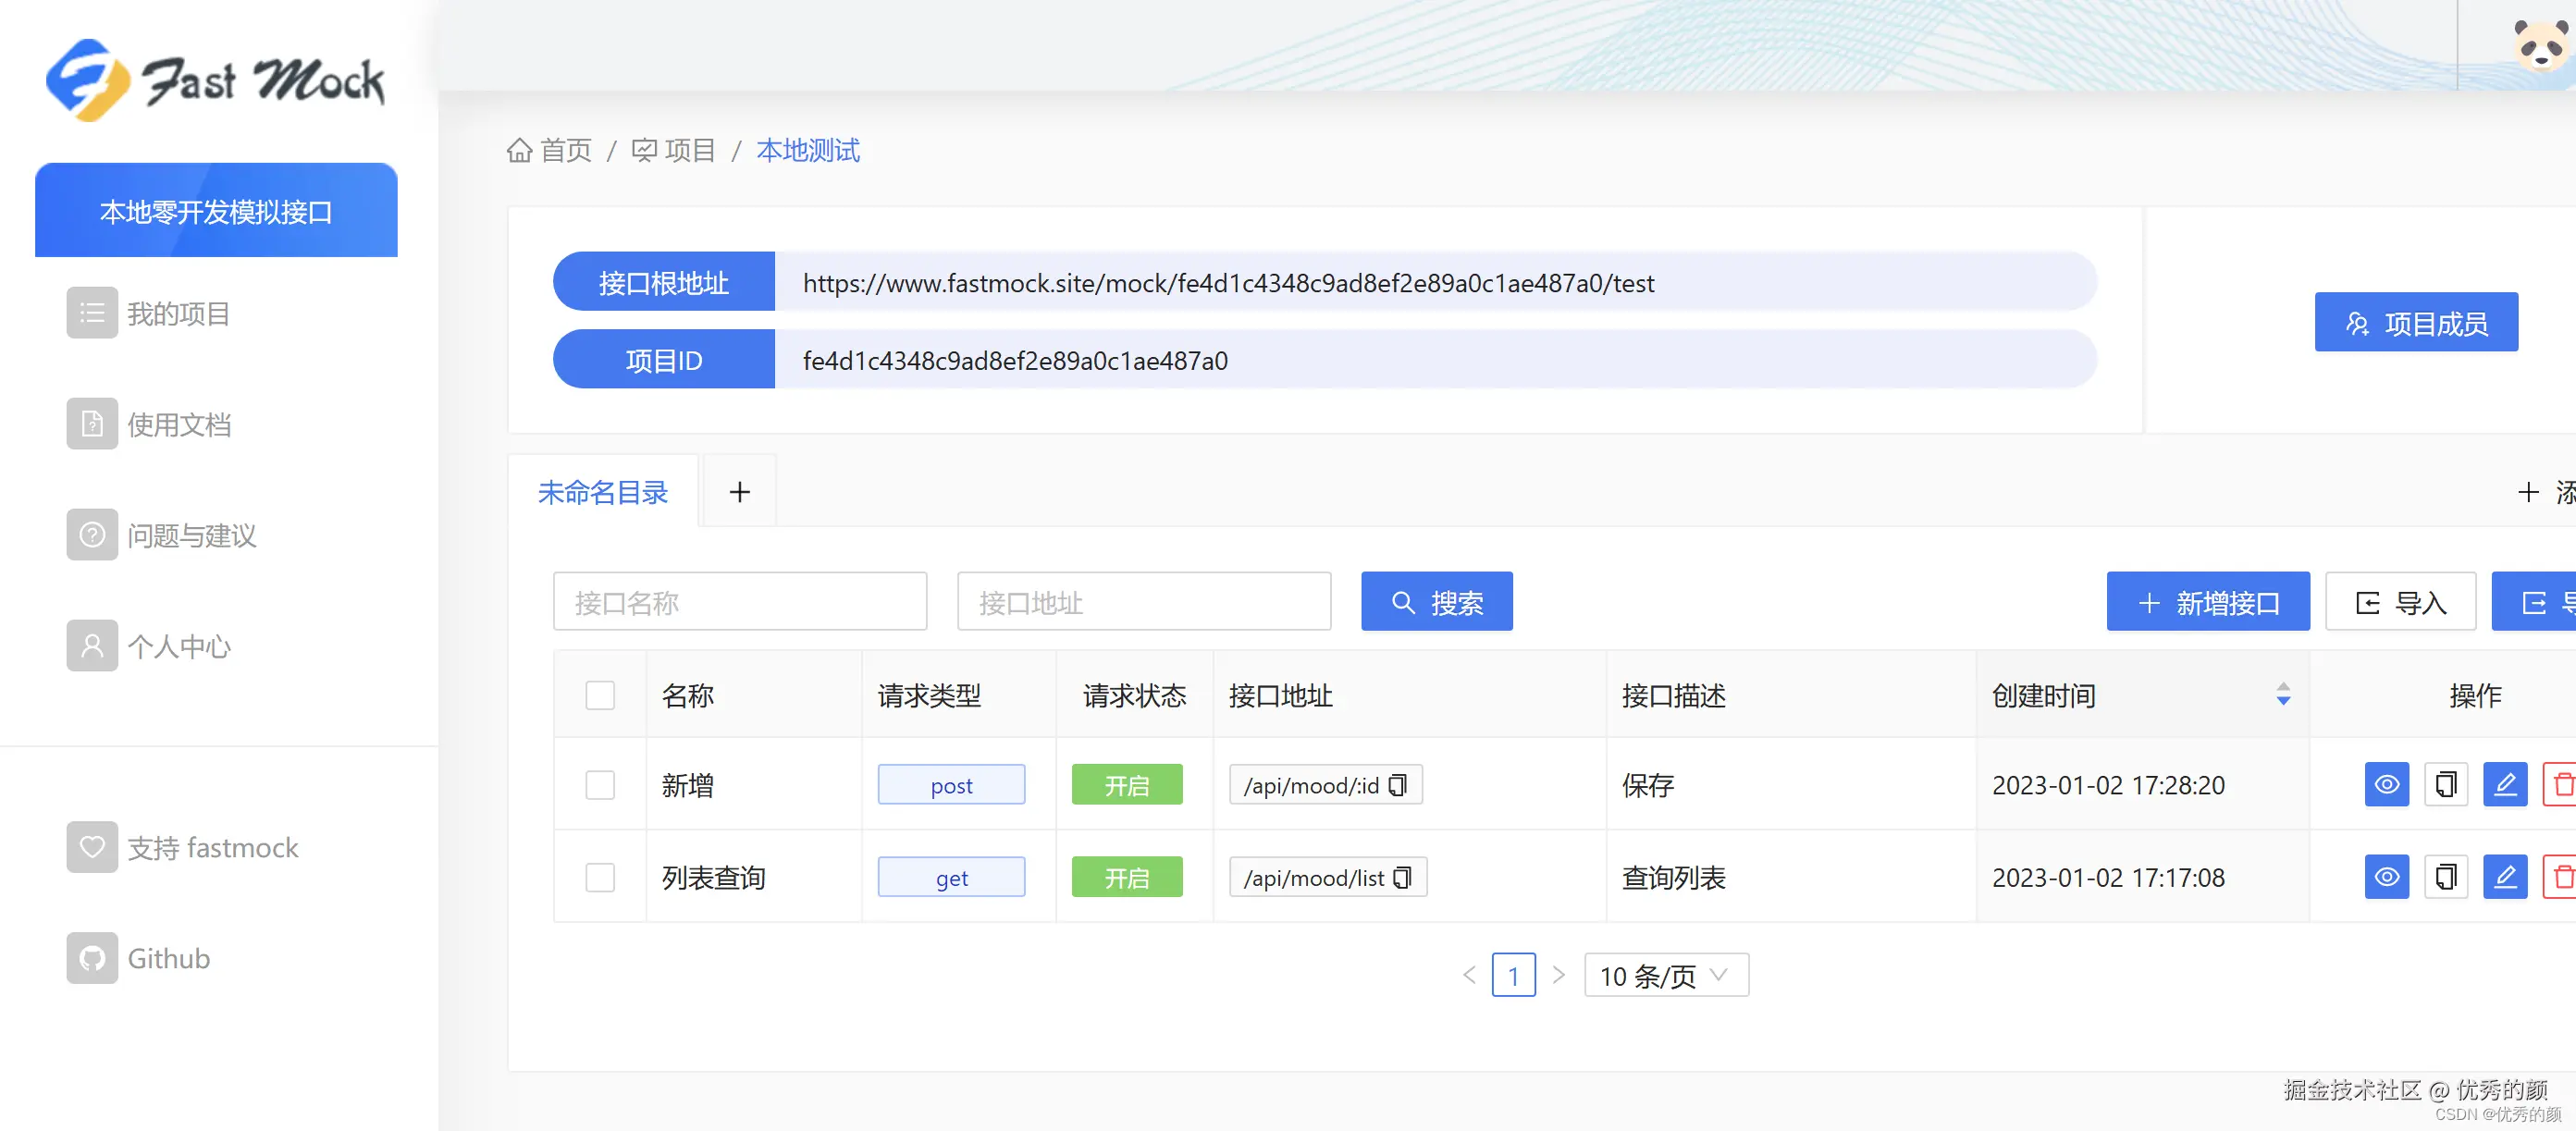Click the 接口名称 search input field
2576x1131 pixels.
tap(740, 602)
